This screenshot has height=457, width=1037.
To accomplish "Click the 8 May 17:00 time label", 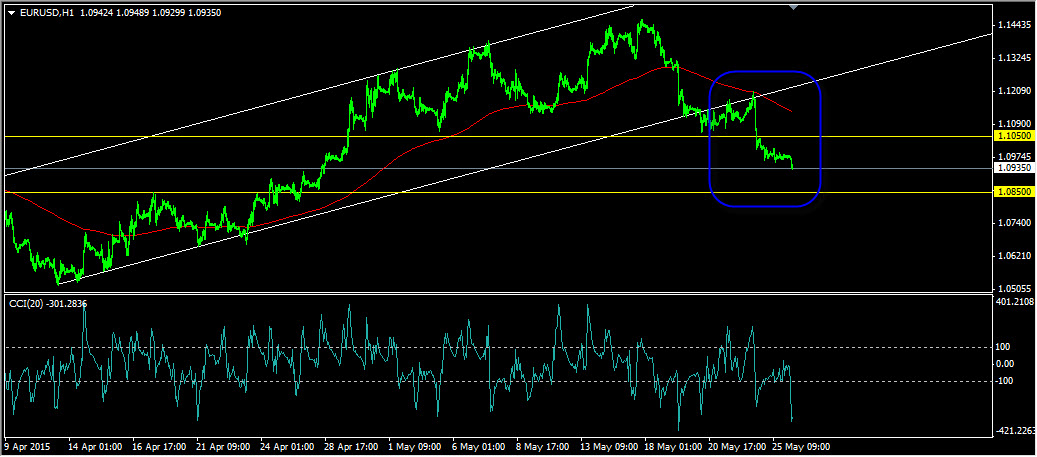I will [544, 446].
